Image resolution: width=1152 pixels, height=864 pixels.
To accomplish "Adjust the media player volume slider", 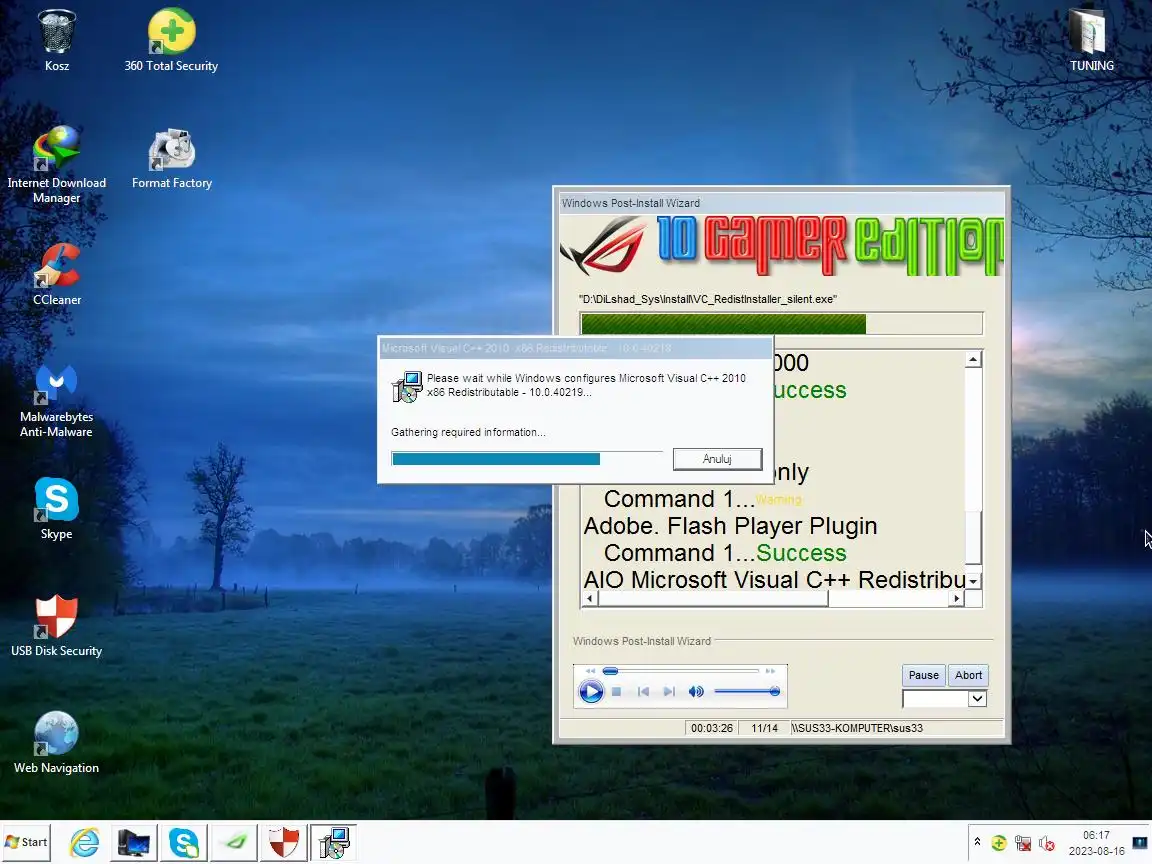I will pos(746,691).
